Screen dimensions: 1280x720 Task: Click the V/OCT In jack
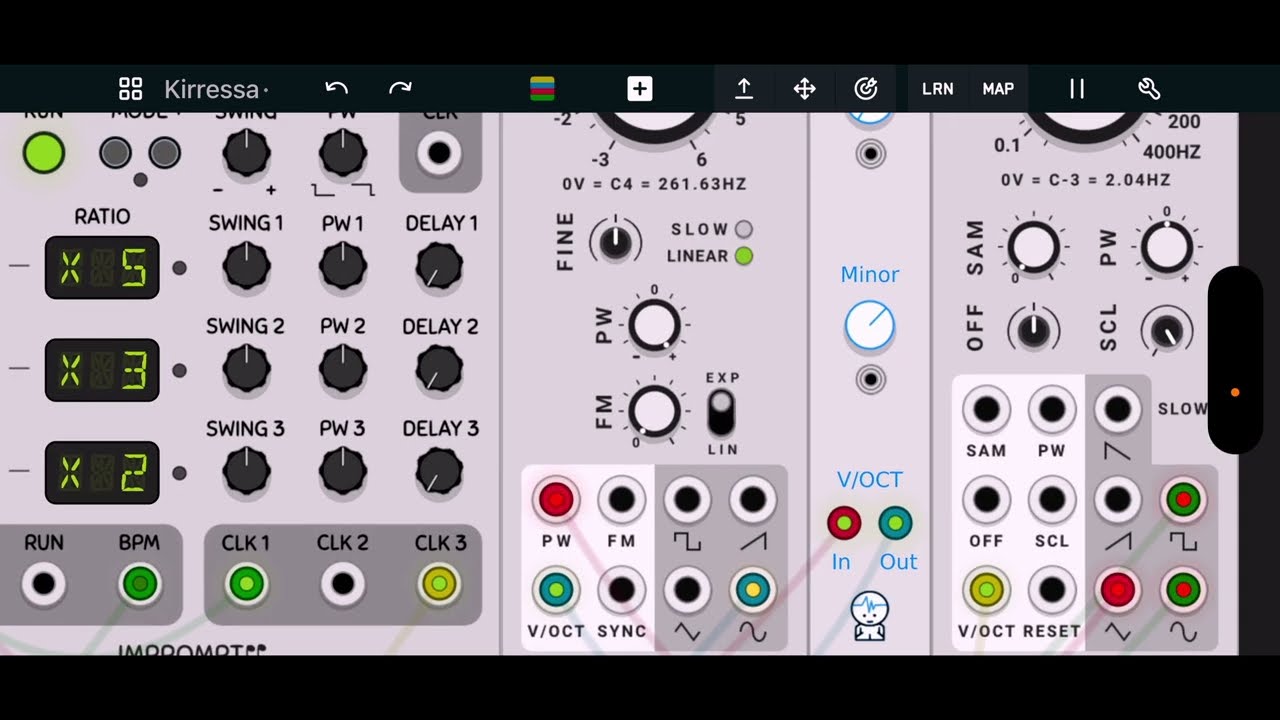click(x=844, y=523)
